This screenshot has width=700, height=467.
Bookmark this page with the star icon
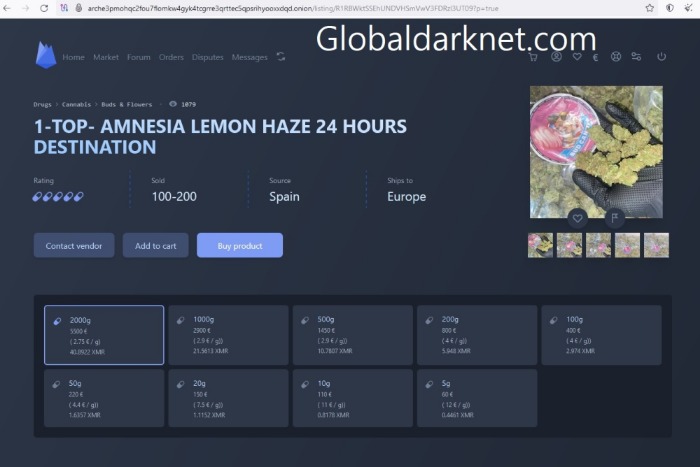[x=650, y=8]
